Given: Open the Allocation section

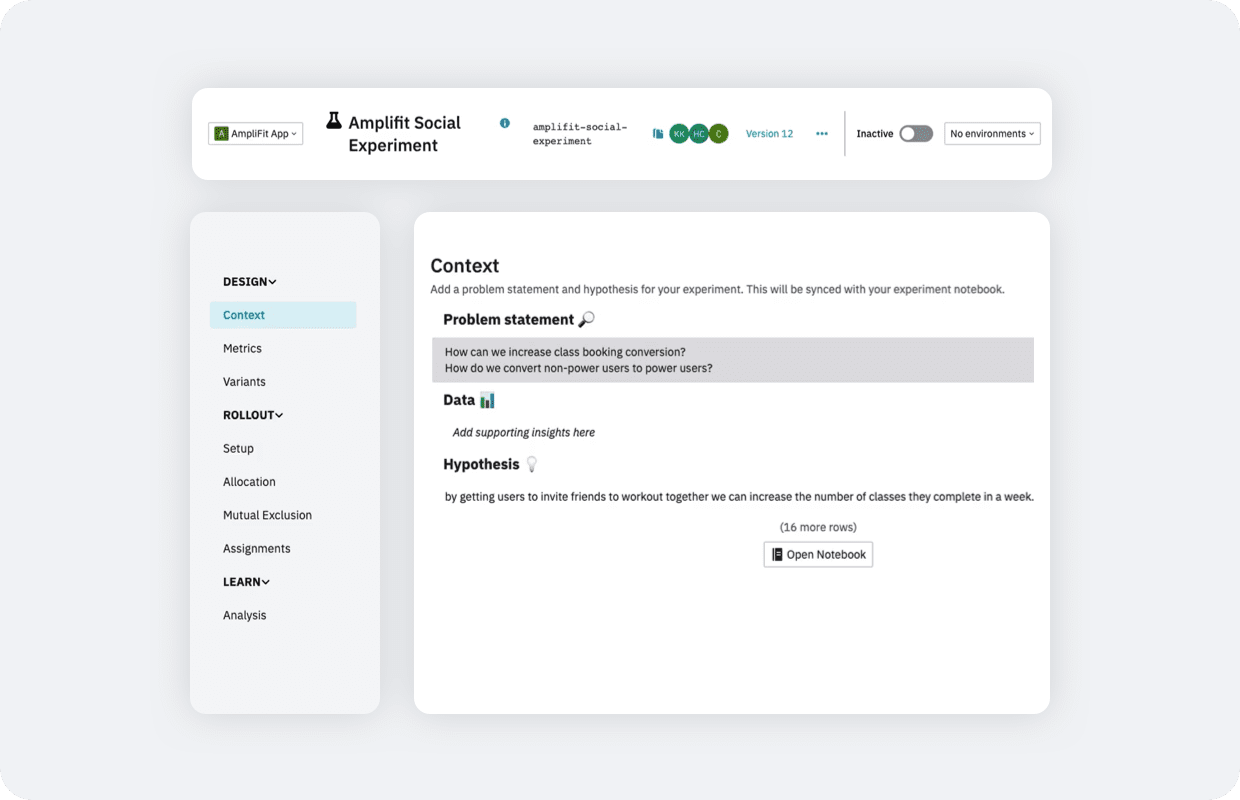Looking at the screenshot, I should tap(249, 482).
